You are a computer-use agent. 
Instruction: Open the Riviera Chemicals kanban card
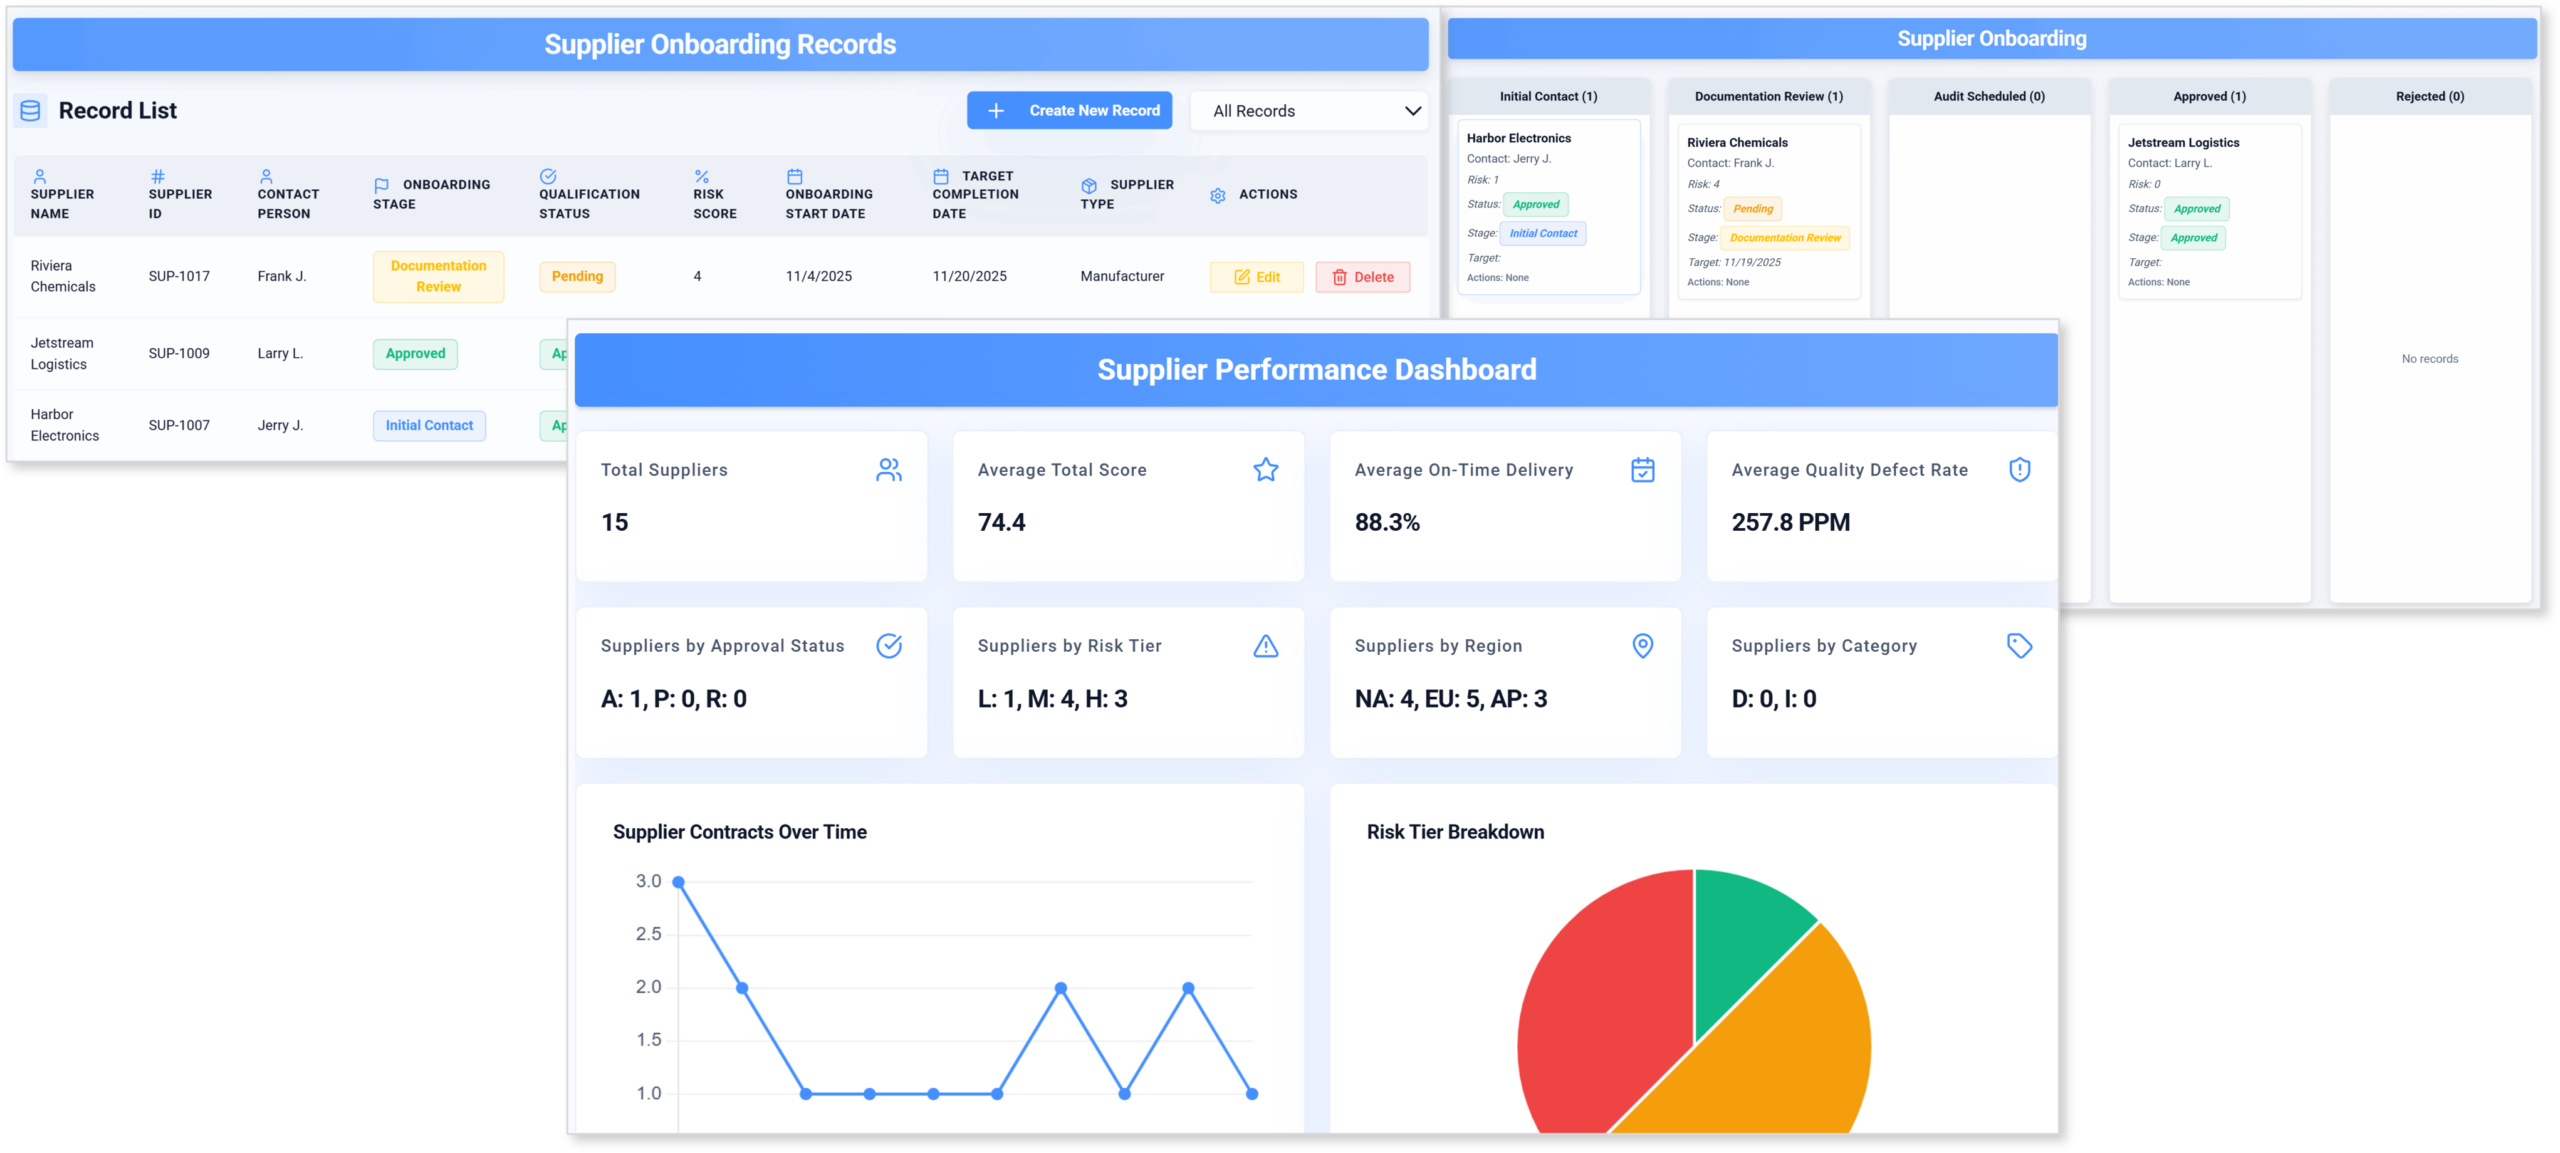coord(1769,212)
